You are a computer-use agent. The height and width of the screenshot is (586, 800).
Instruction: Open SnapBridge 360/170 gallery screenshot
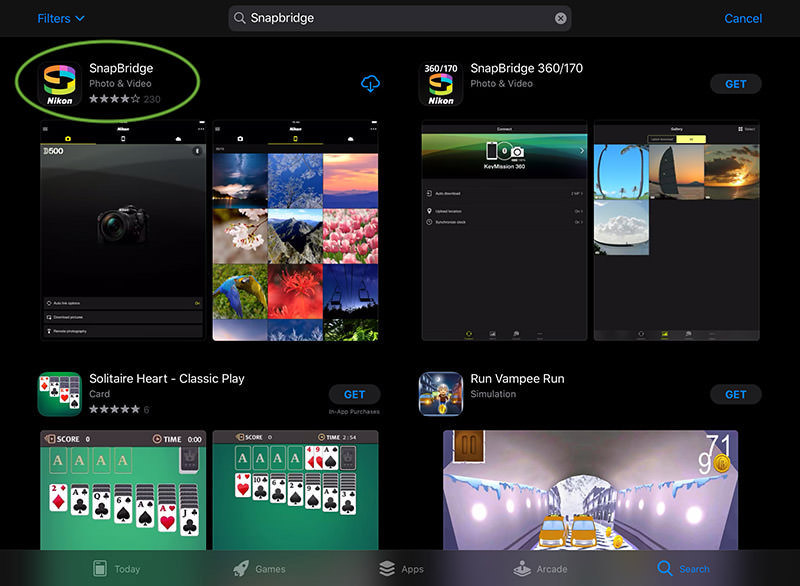pos(677,231)
